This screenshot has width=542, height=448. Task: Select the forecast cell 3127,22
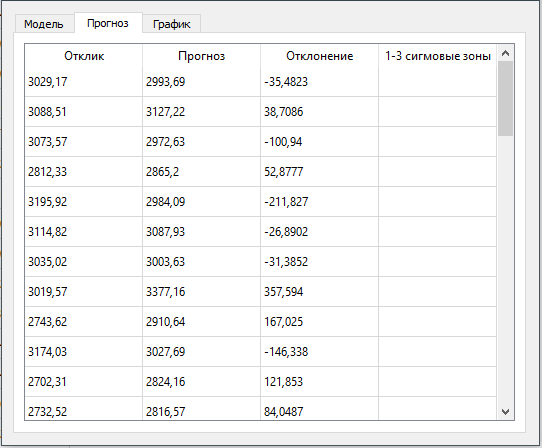point(202,112)
